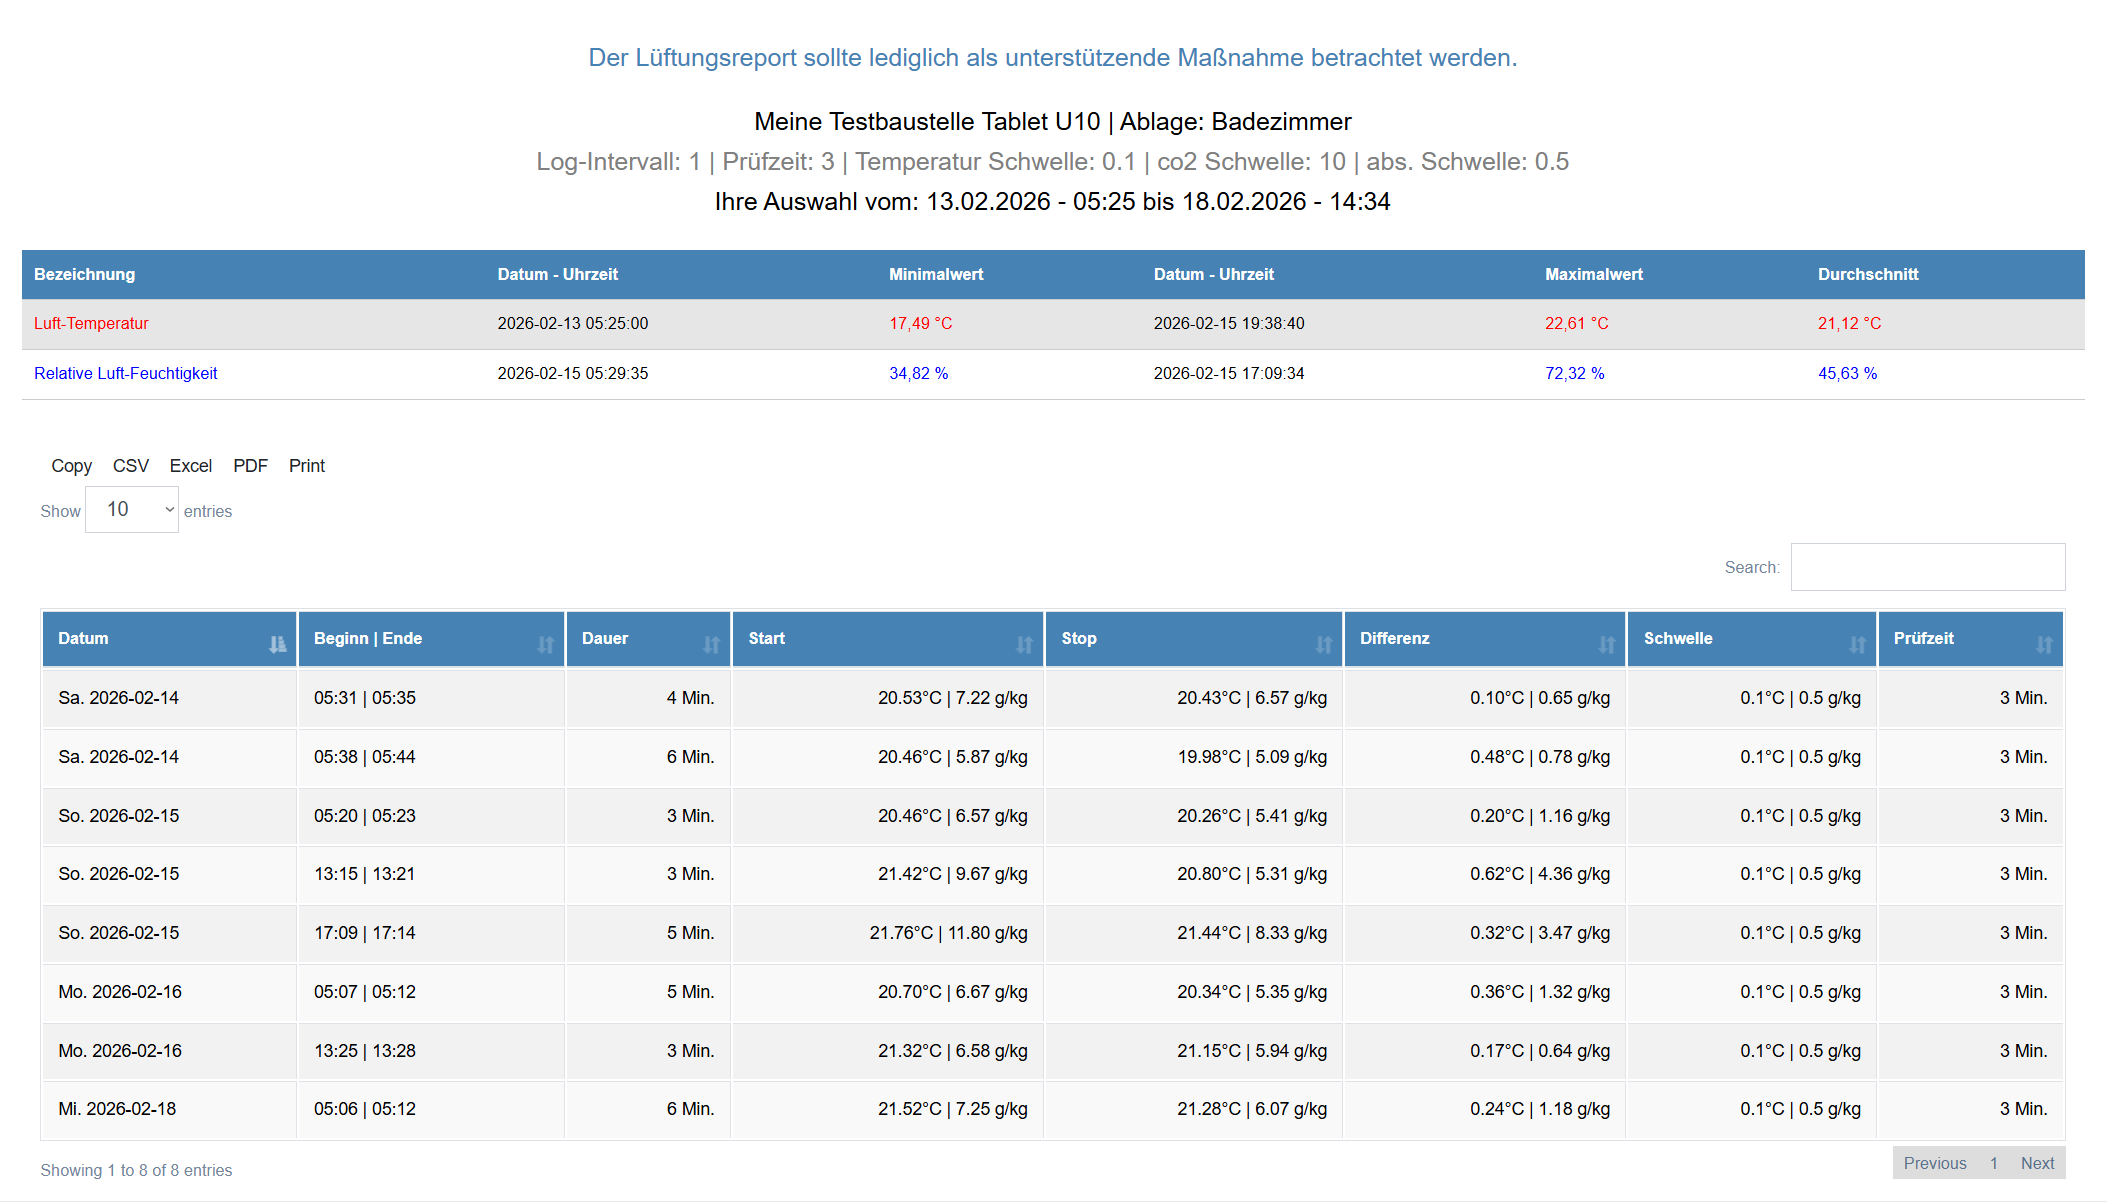The width and height of the screenshot is (2107, 1202).
Task: Export table to Excel
Action: point(190,466)
